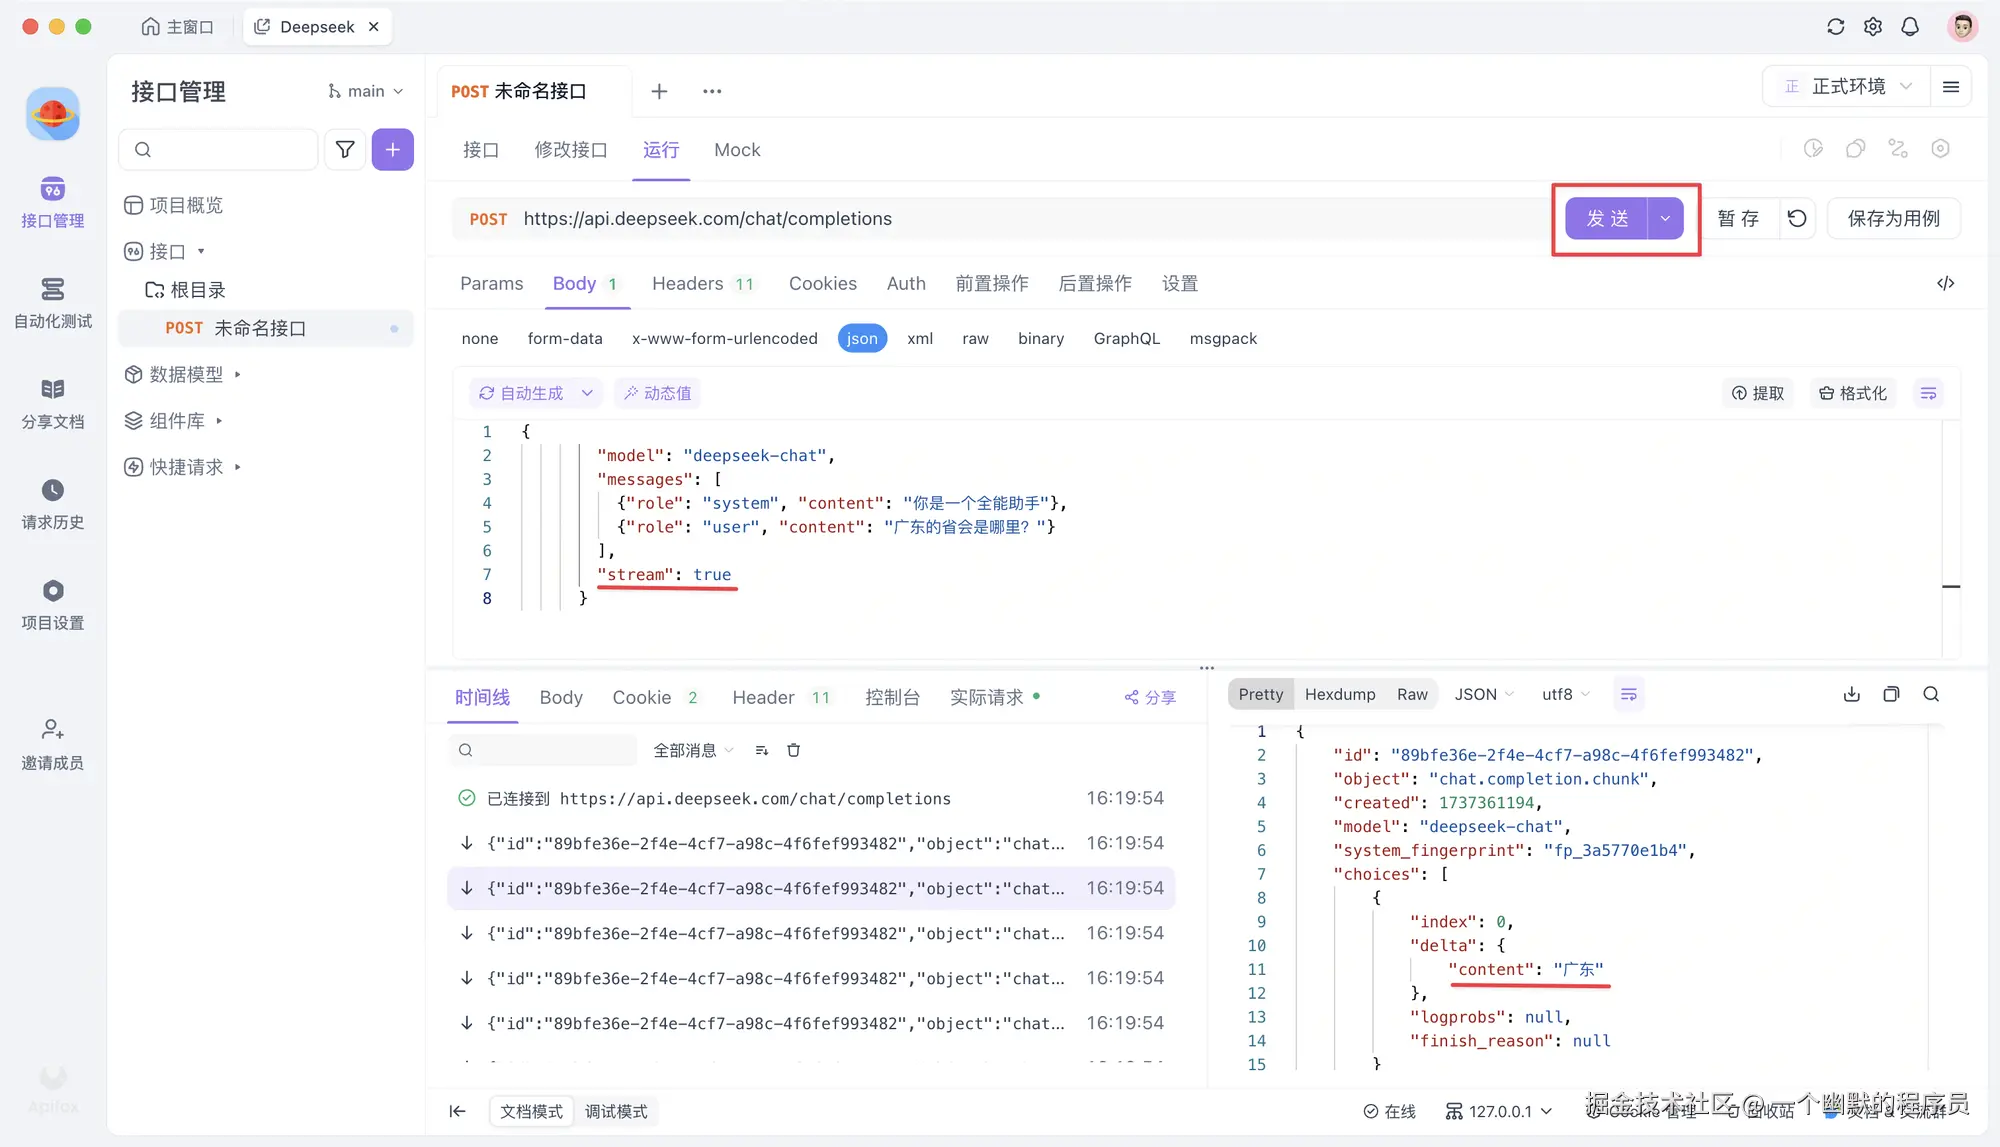2000x1147 pixels.
Task: Click the 格式化 format button
Action: pos(1852,393)
